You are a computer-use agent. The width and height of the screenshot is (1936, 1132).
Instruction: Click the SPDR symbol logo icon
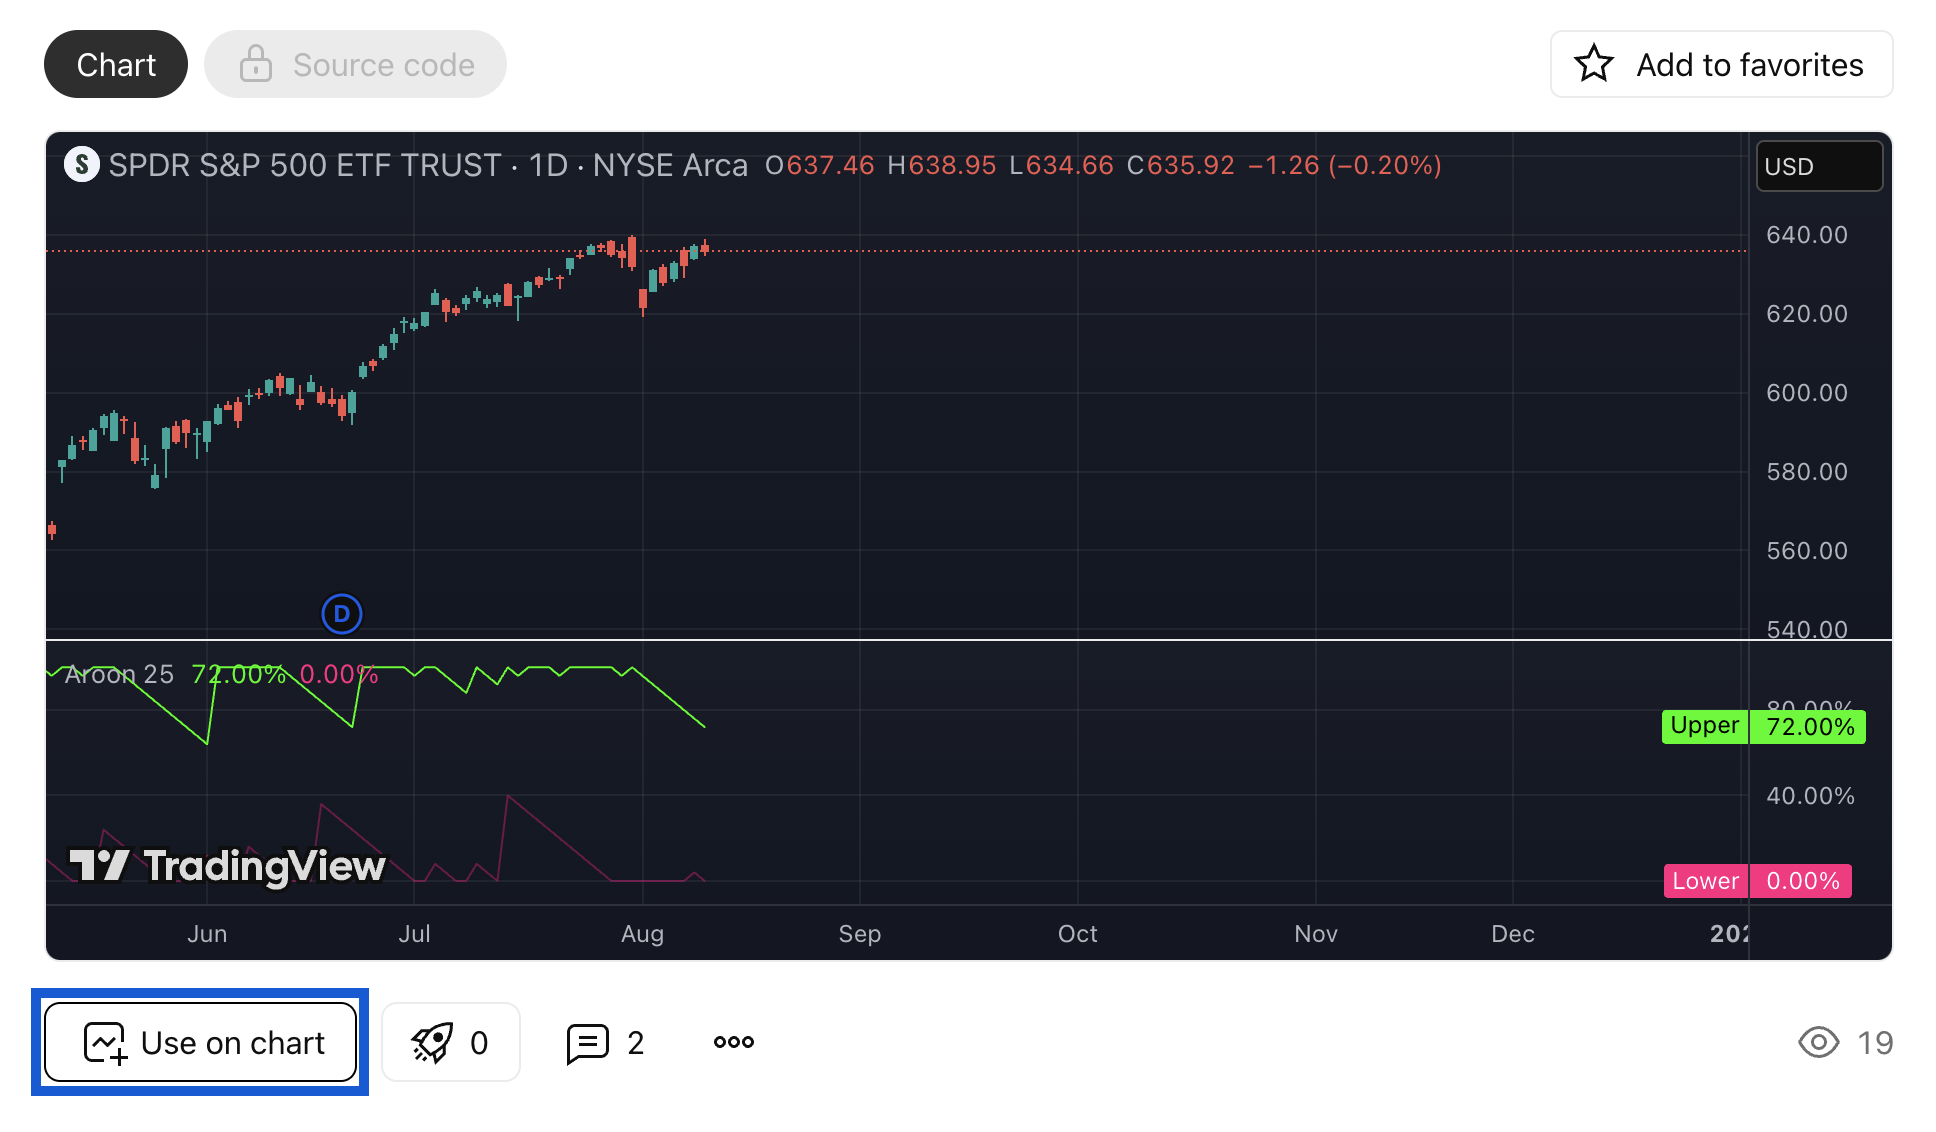tap(82, 165)
